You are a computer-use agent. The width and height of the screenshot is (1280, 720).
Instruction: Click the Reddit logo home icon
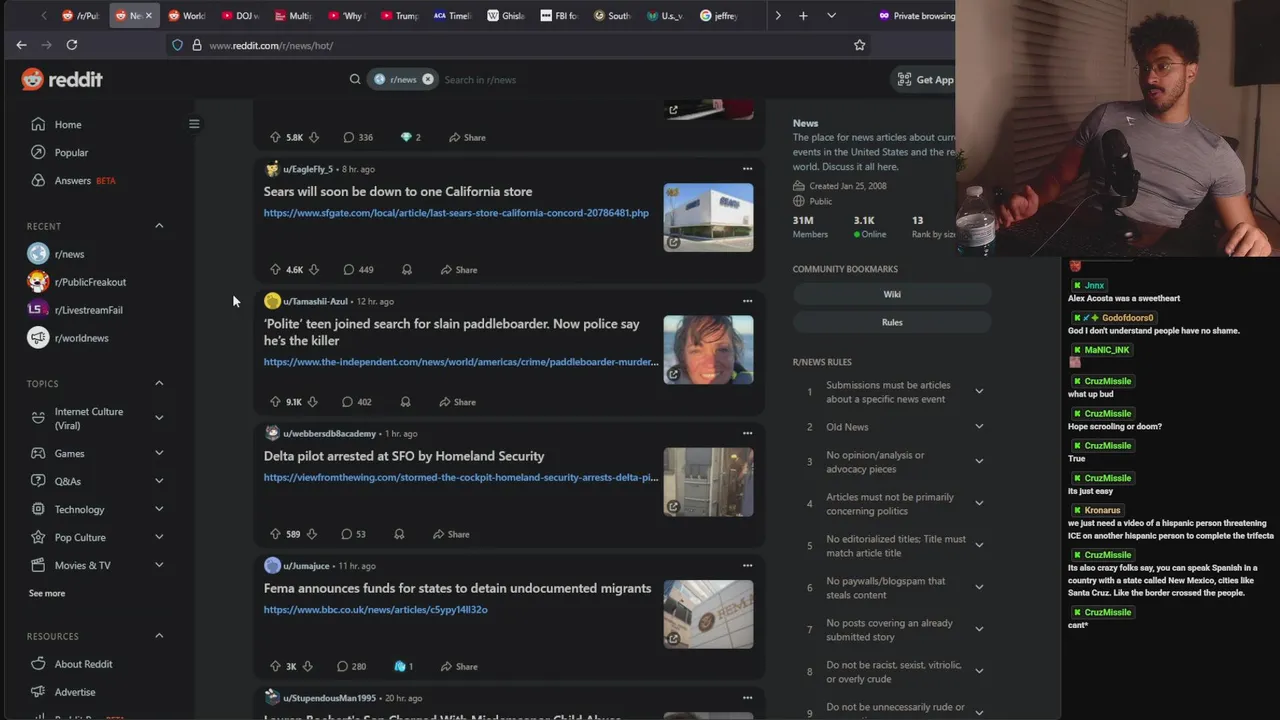coord(62,80)
